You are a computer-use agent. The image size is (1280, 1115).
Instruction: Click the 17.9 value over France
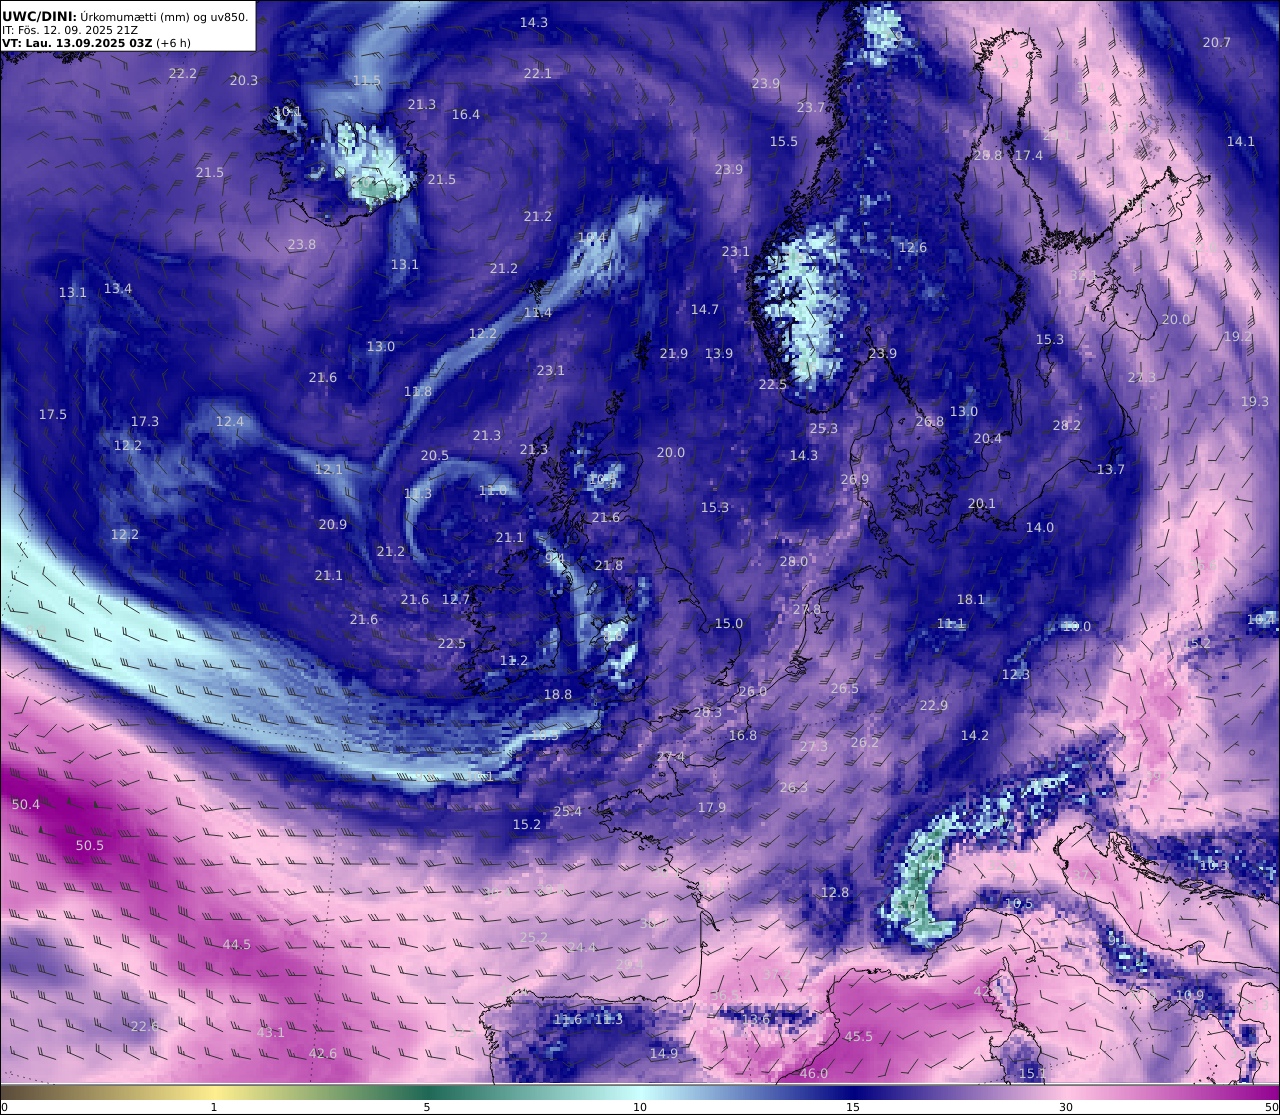(711, 807)
